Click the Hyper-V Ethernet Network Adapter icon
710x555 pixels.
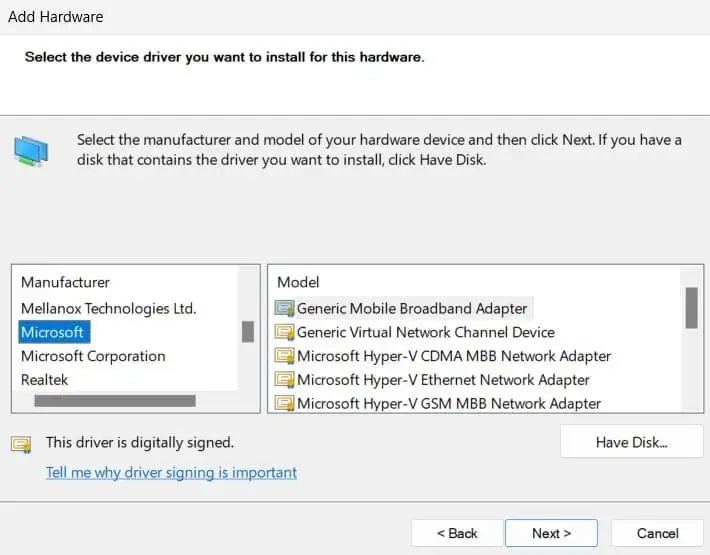pyautogui.click(x=284, y=380)
